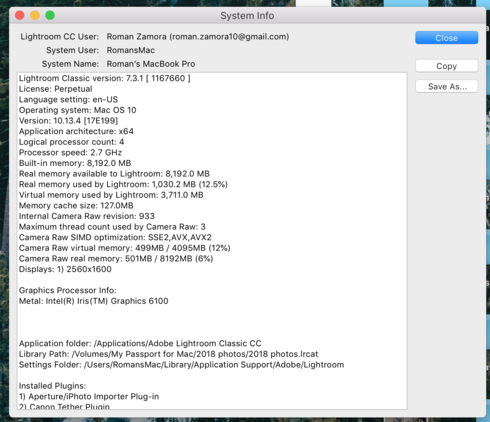
Task: Click 'Displays: 1) 2560x1600' line
Action: click(x=65, y=269)
